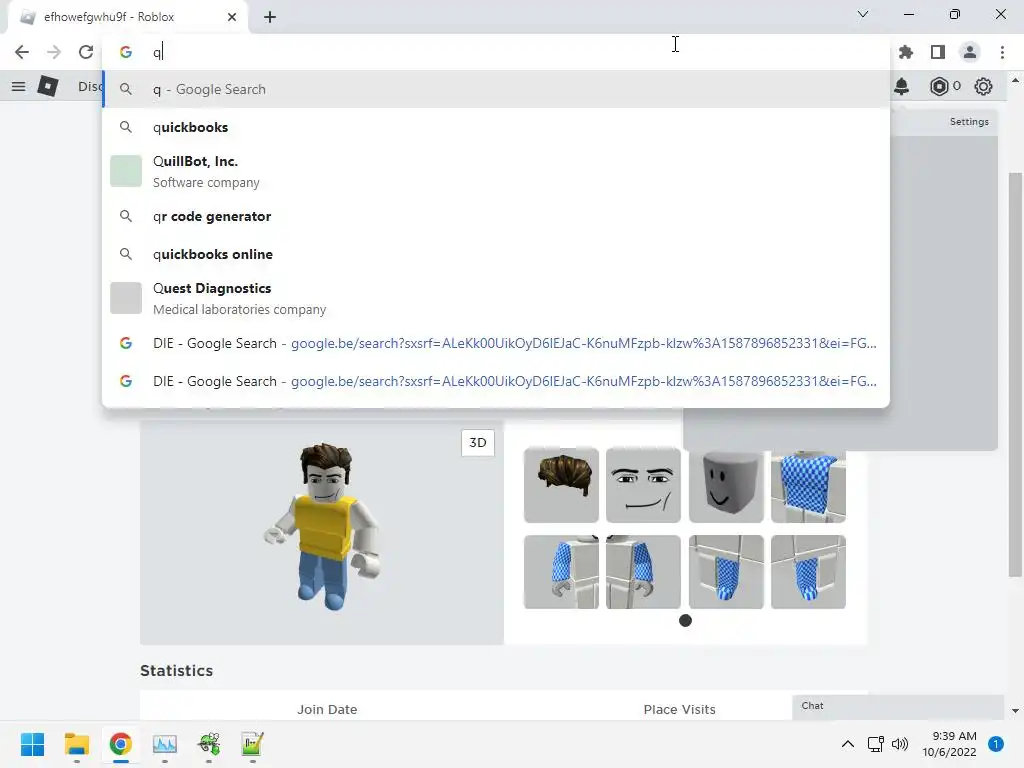Select the 'qr code generator' suggestion

pos(496,216)
